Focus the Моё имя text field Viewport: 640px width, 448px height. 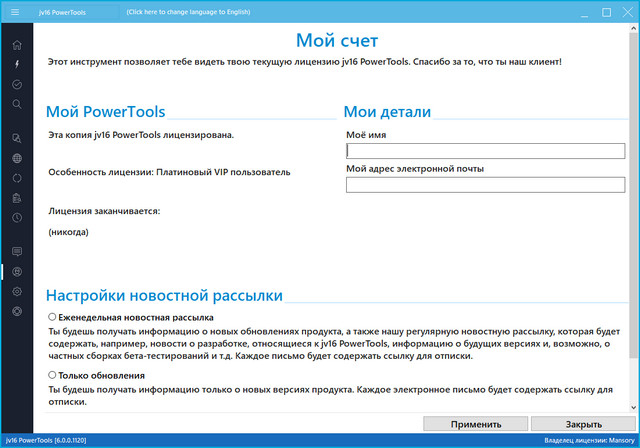click(x=485, y=151)
